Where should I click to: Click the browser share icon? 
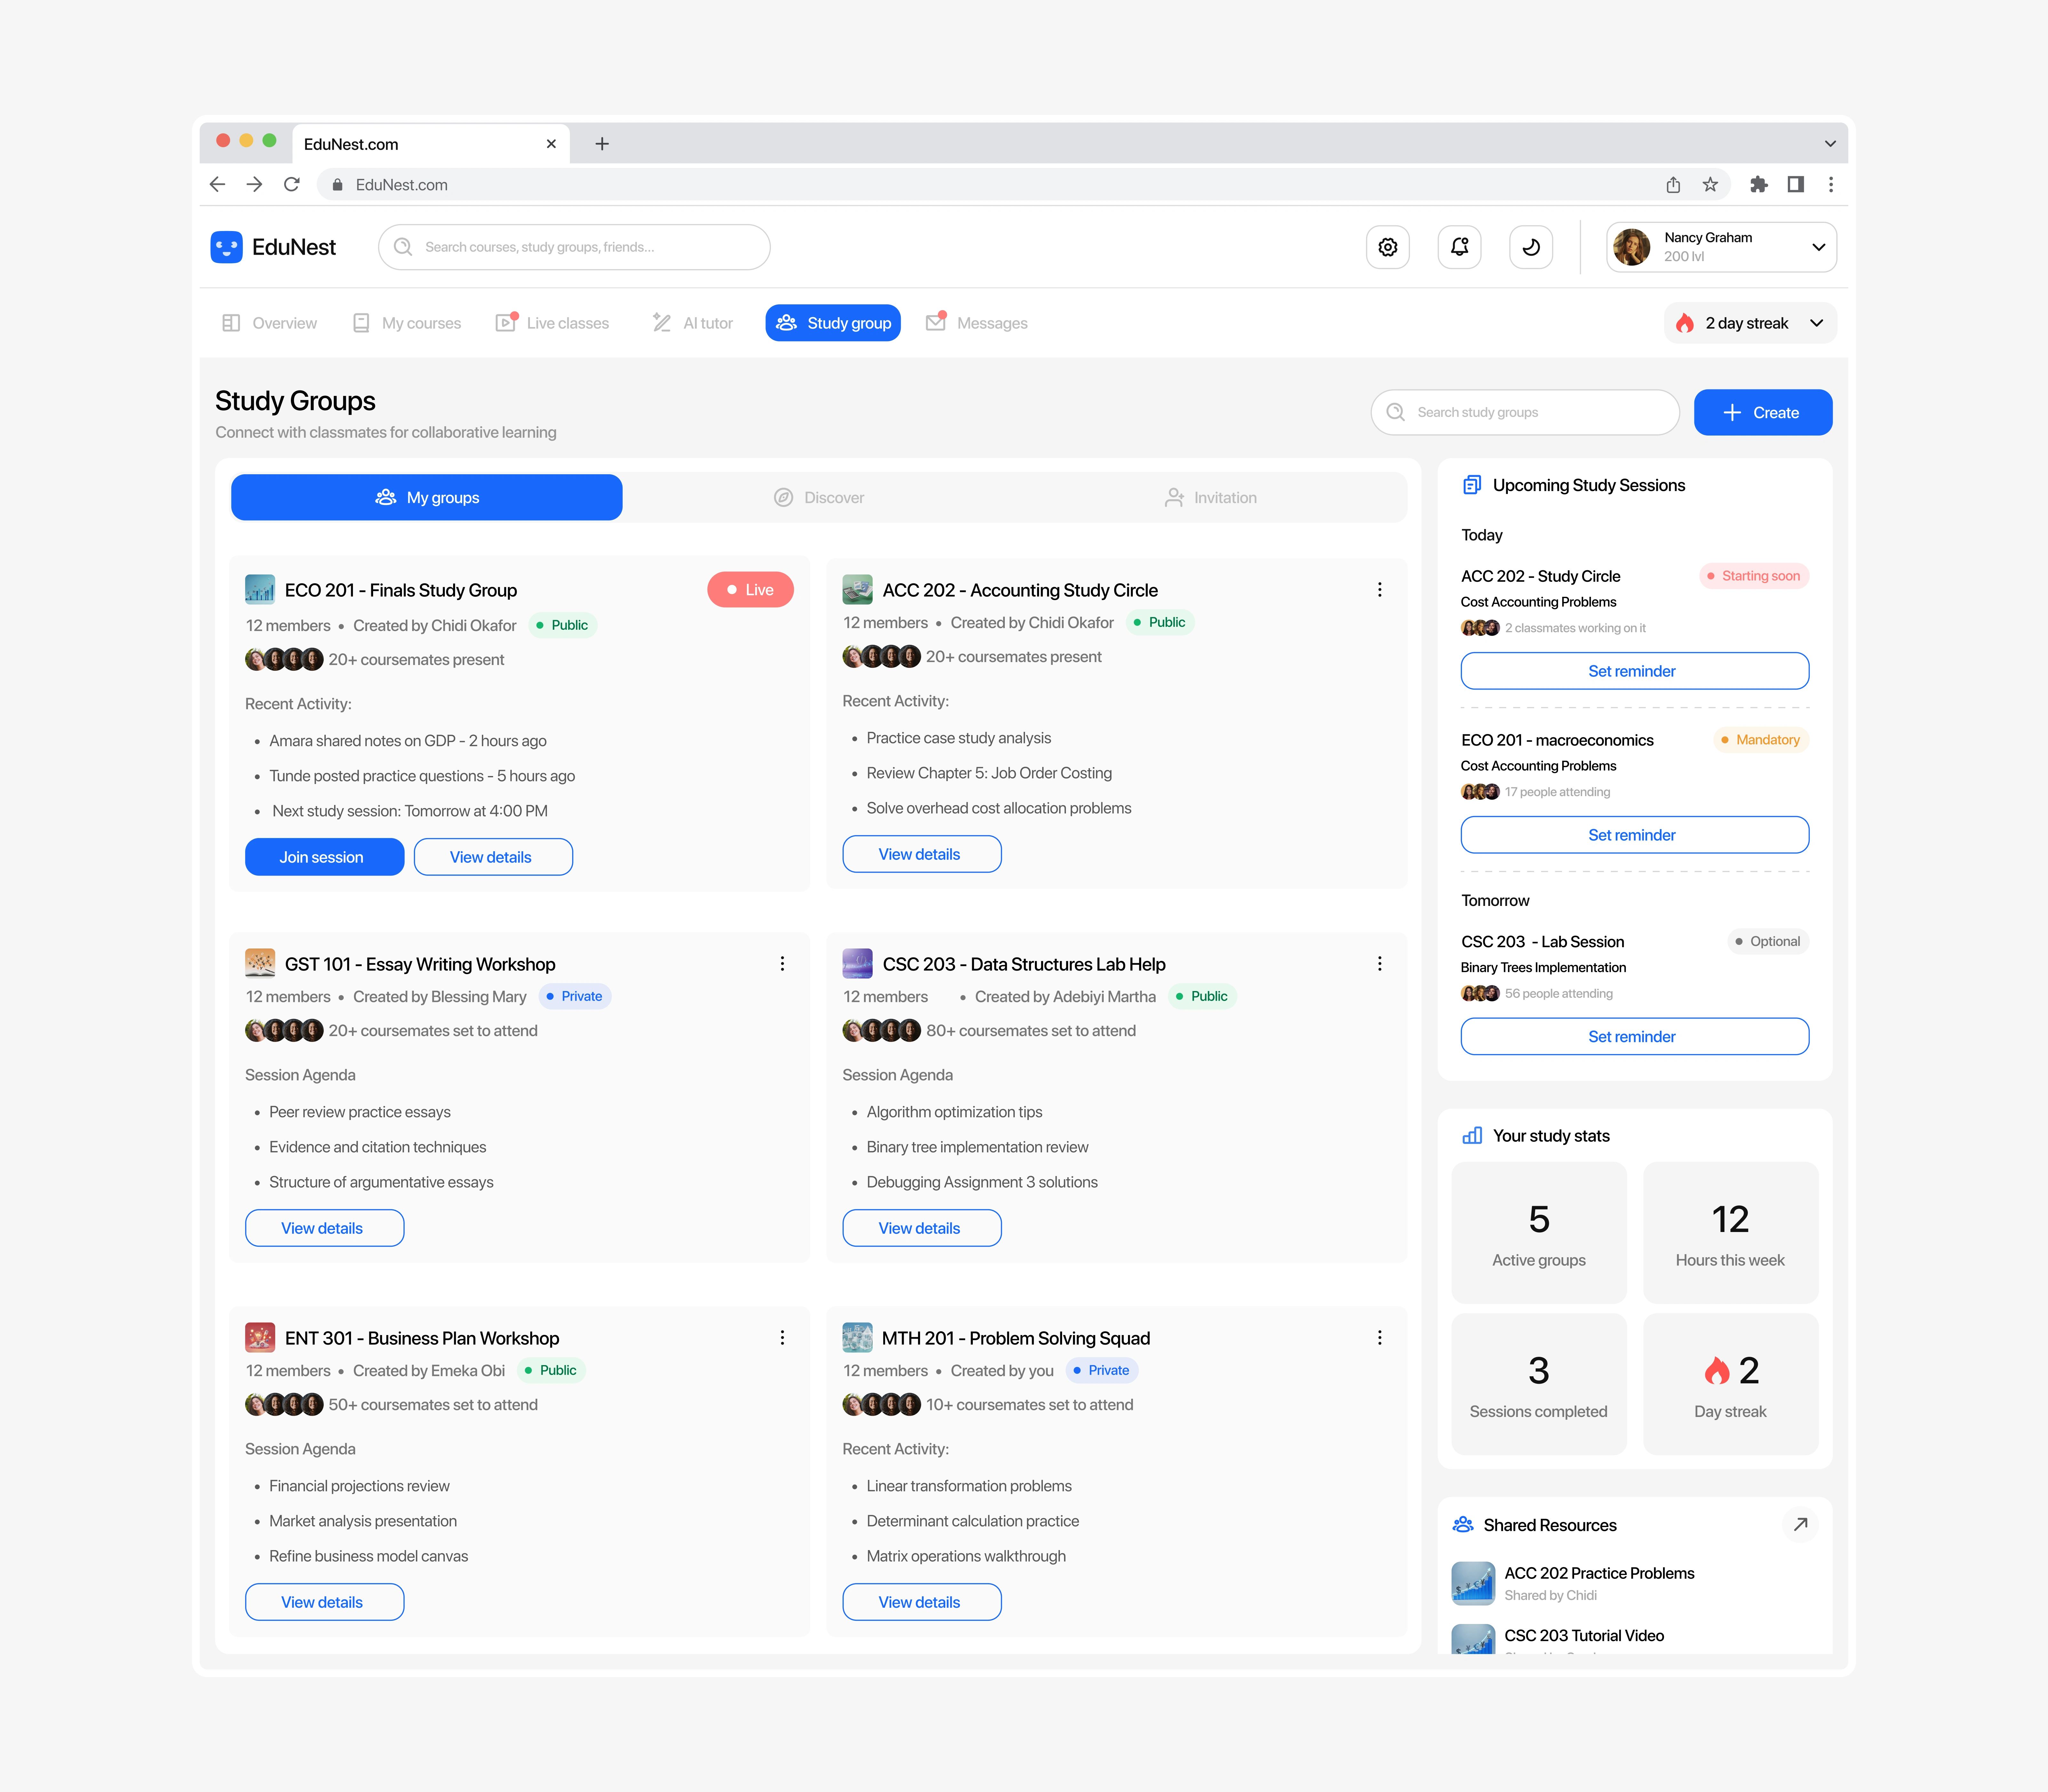1673,185
